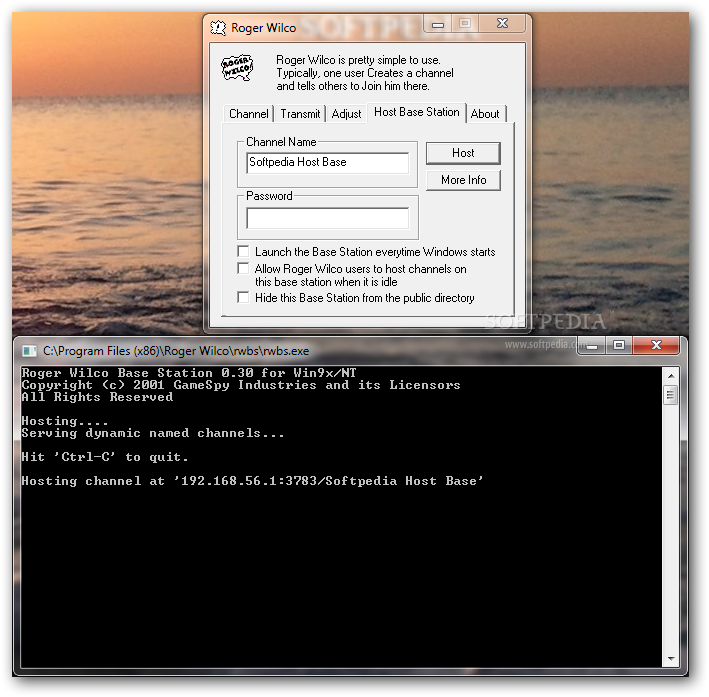Close the Roger Wilco window
The width and height of the screenshot is (709, 697).
502,23
